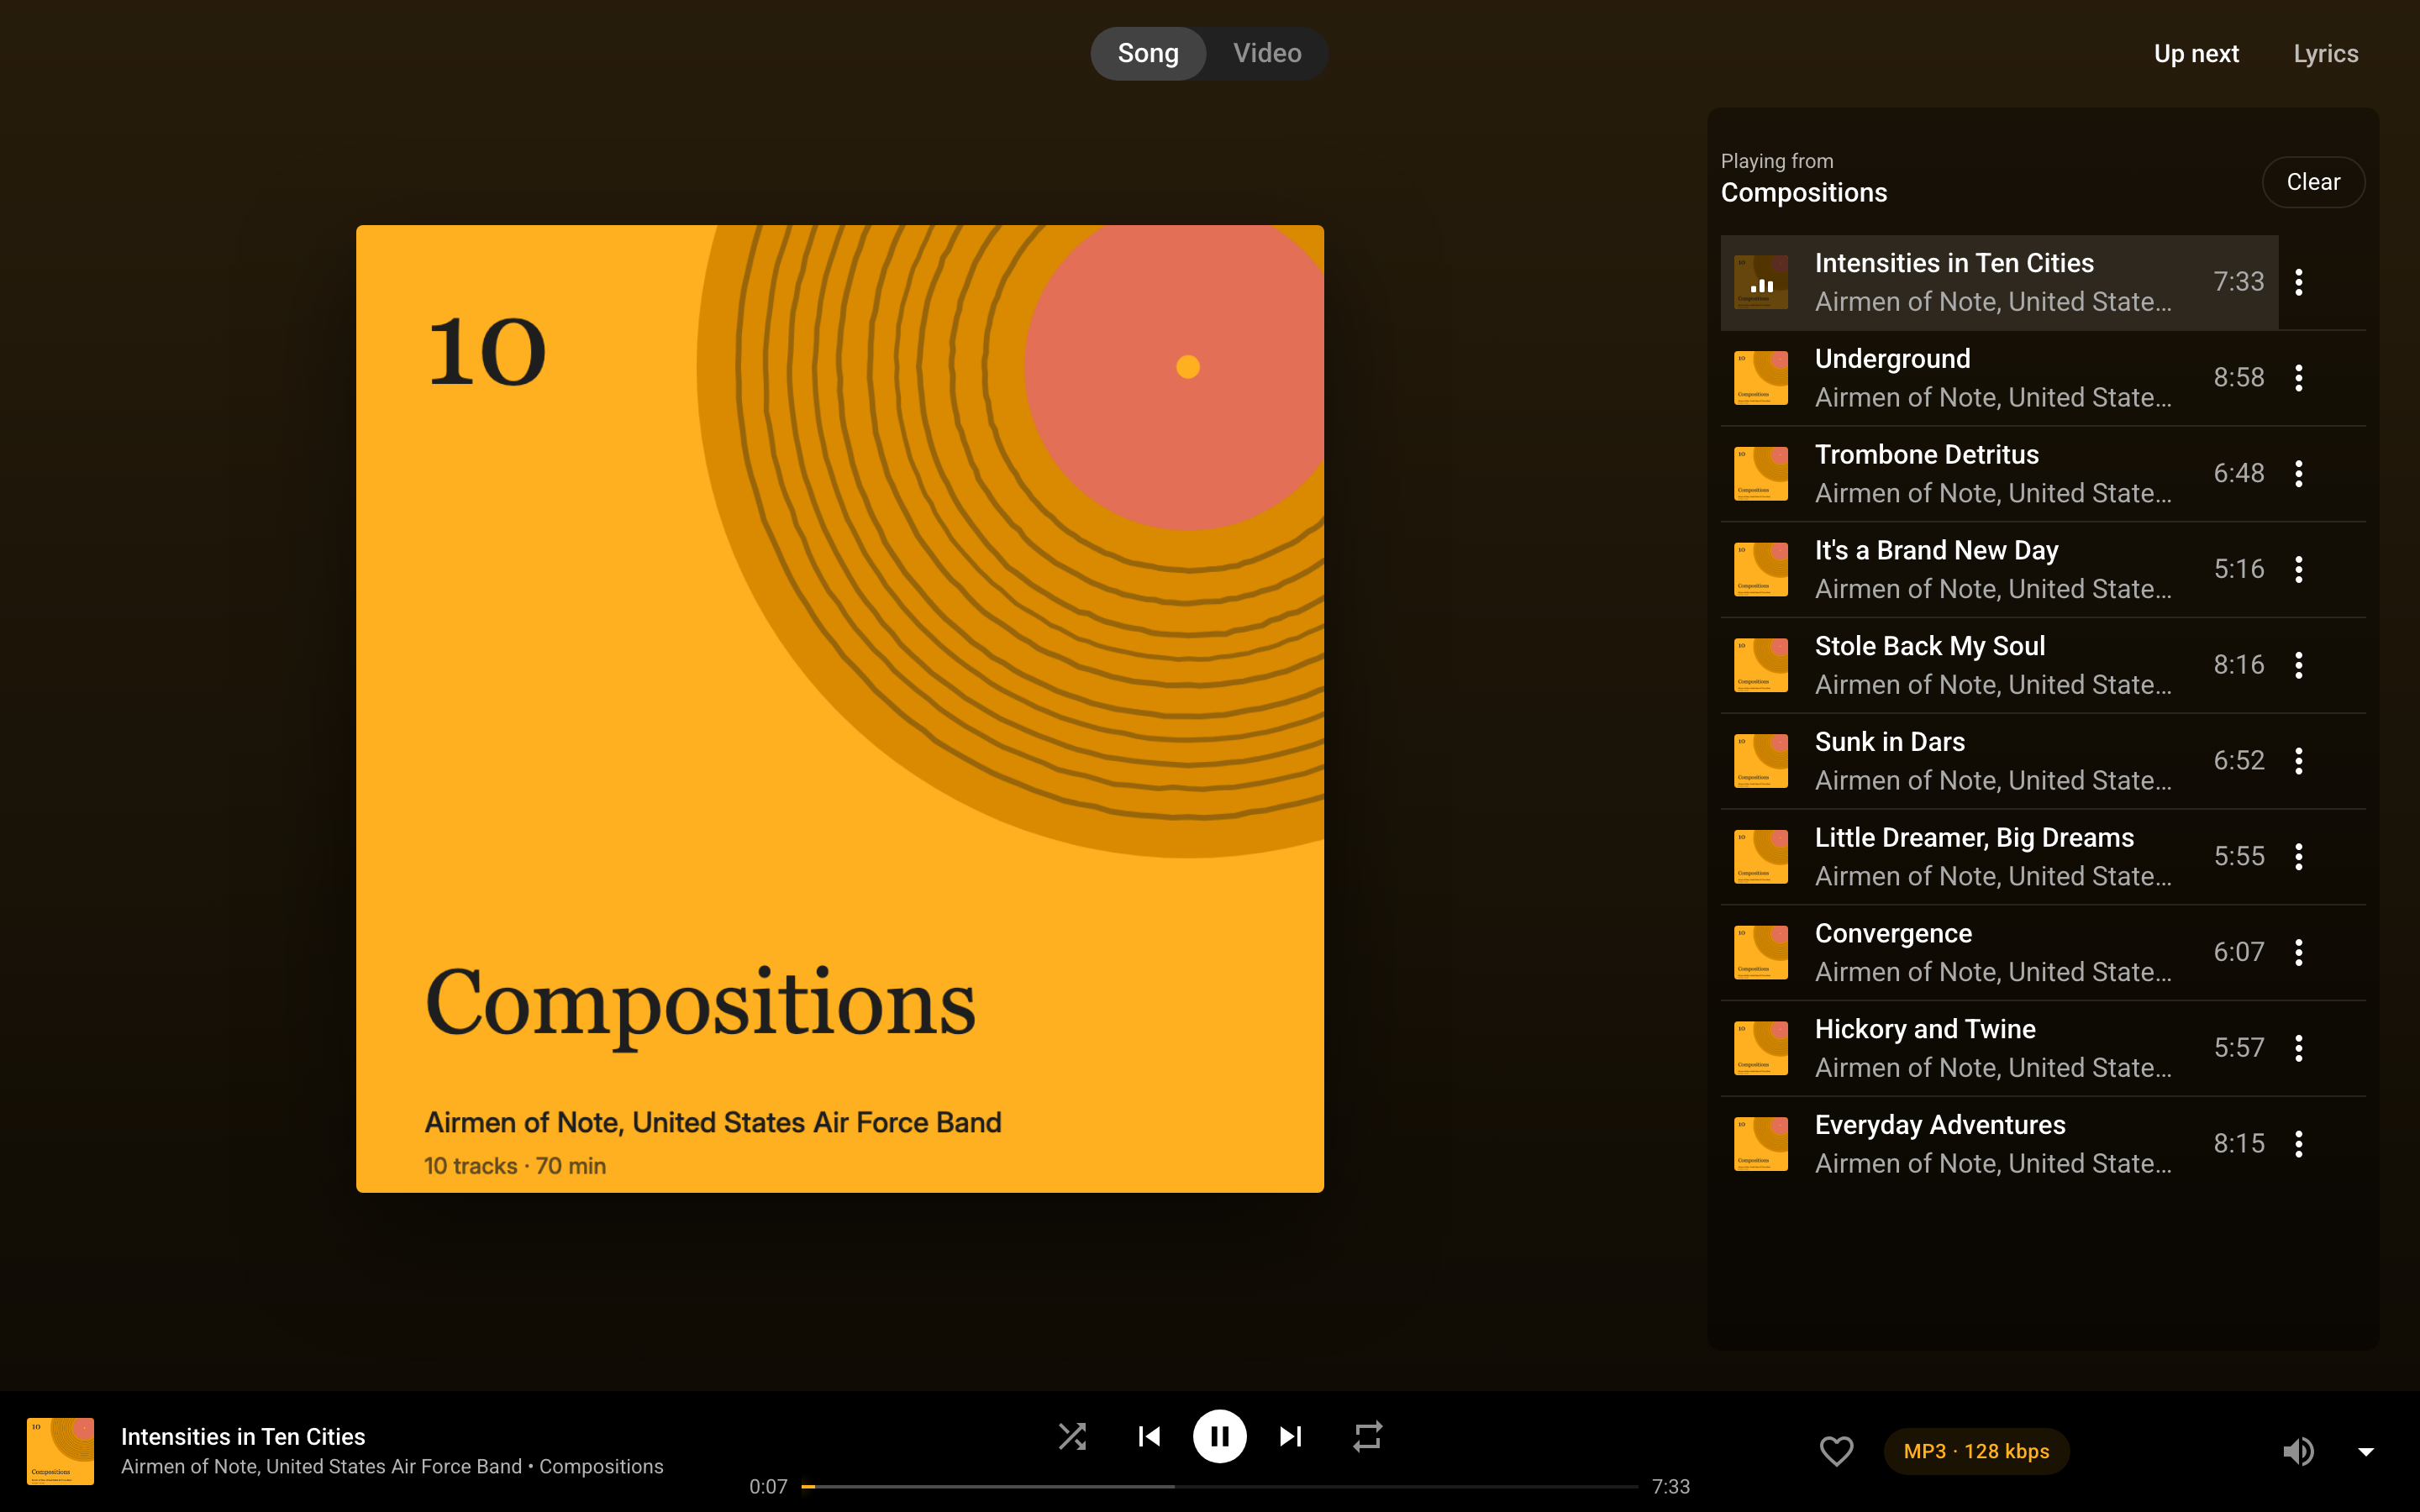Click the Convergence track thumbnail
This screenshot has height=1512, width=2420.
[x=1761, y=952]
